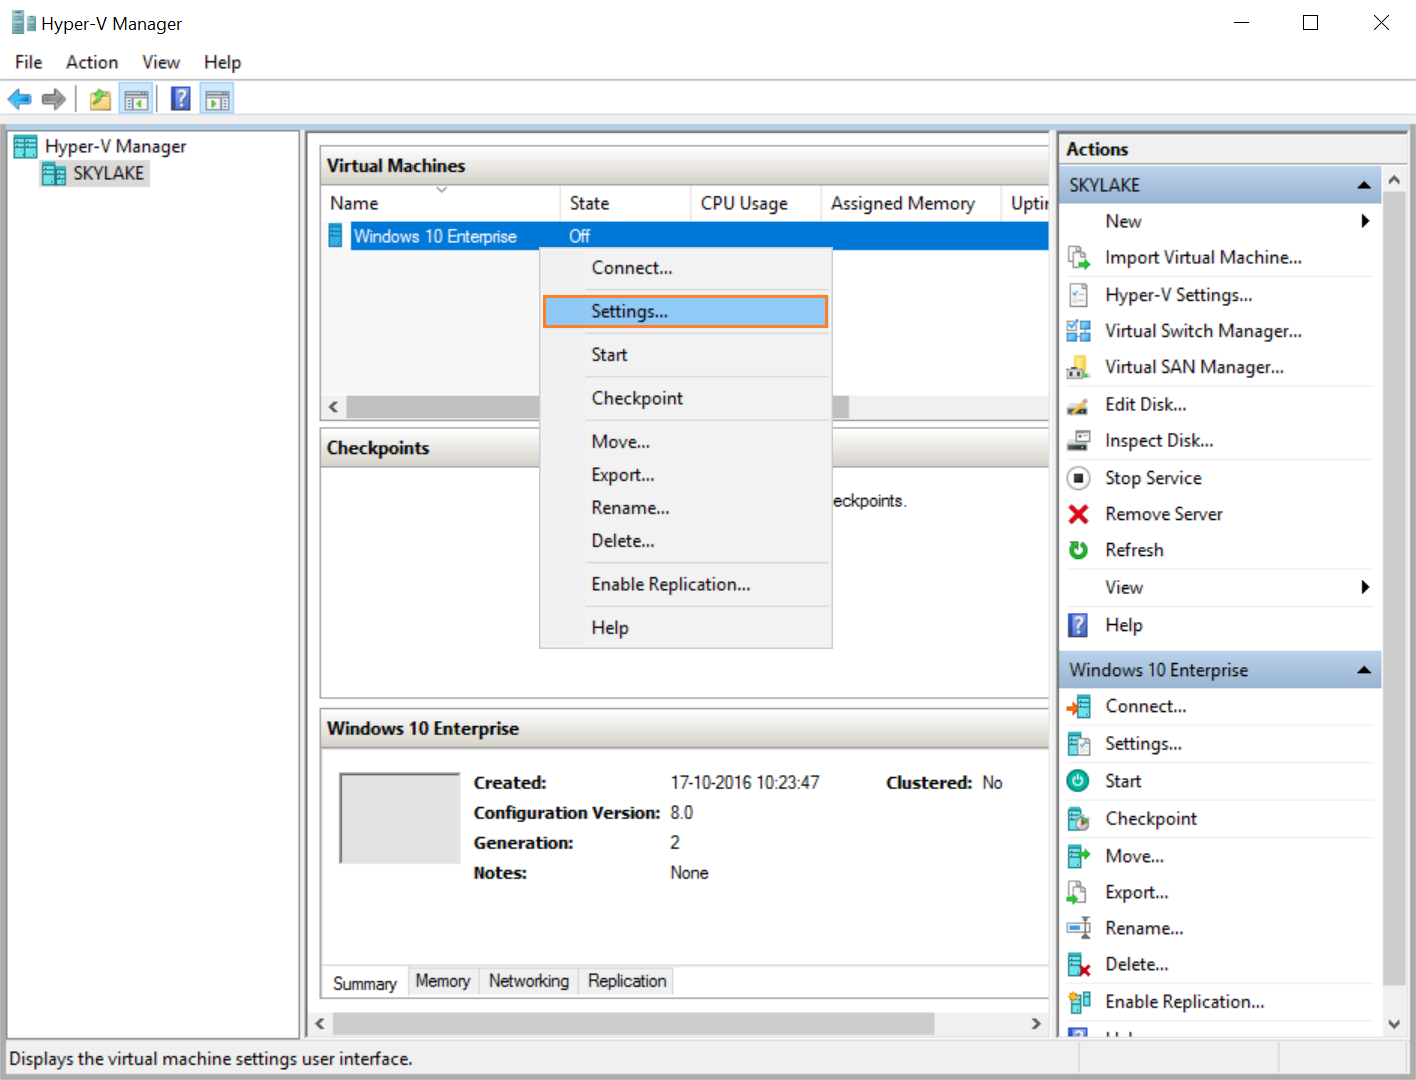Click the Export icon in Actions pane
This screenshot has height=1080, width=1416.
(1079, 892)
